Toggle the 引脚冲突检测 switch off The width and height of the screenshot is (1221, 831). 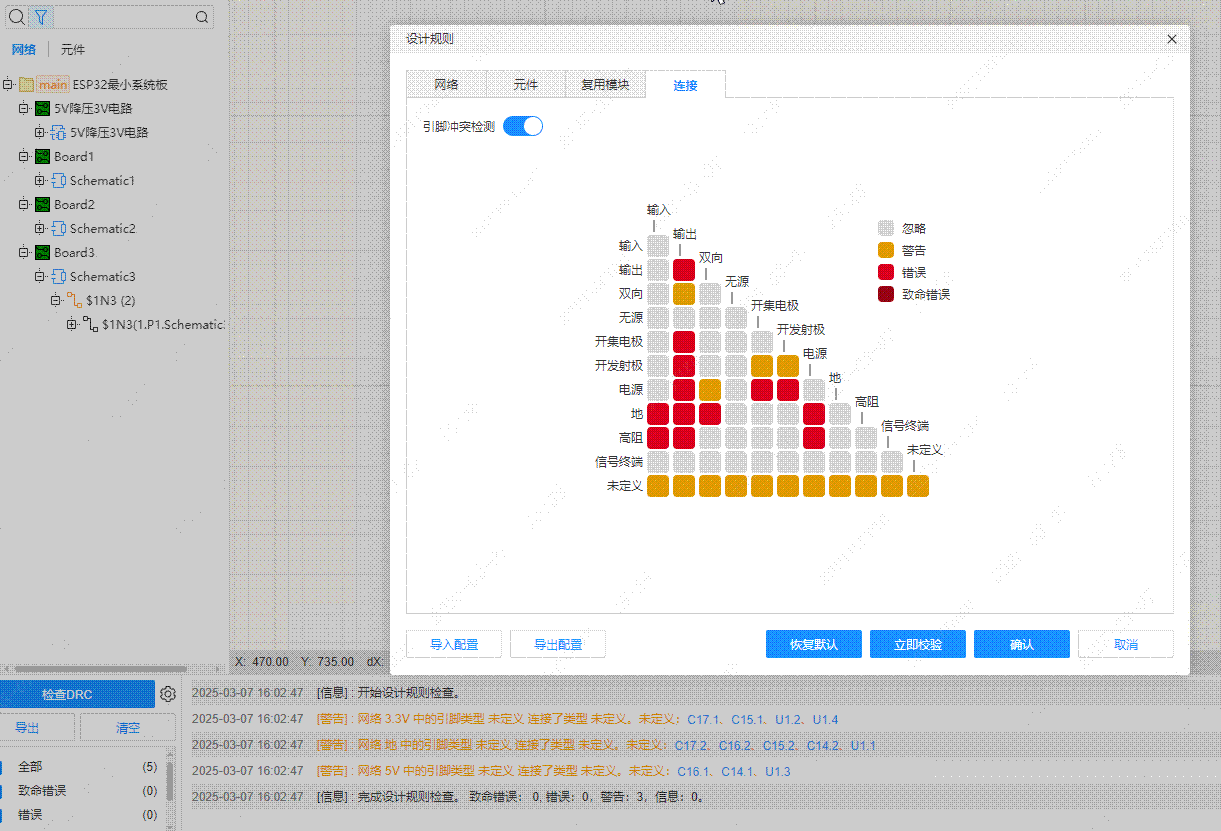[522, 126]
